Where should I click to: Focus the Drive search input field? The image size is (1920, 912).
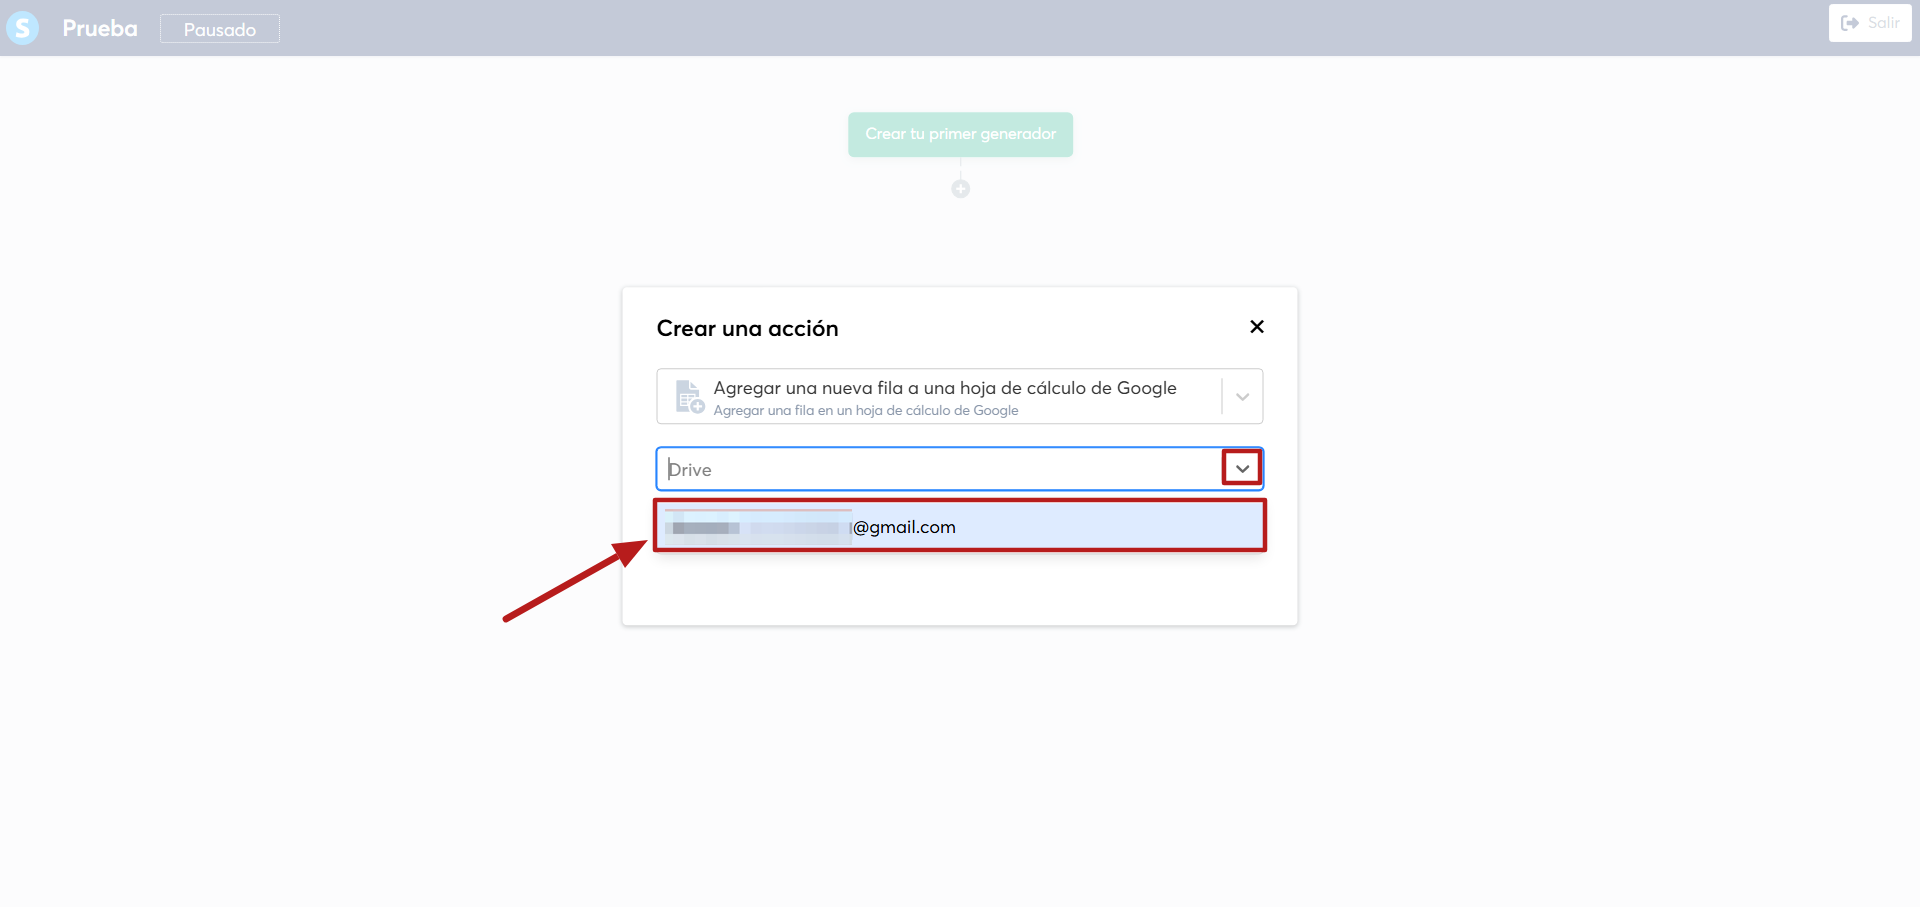[940, 469]
